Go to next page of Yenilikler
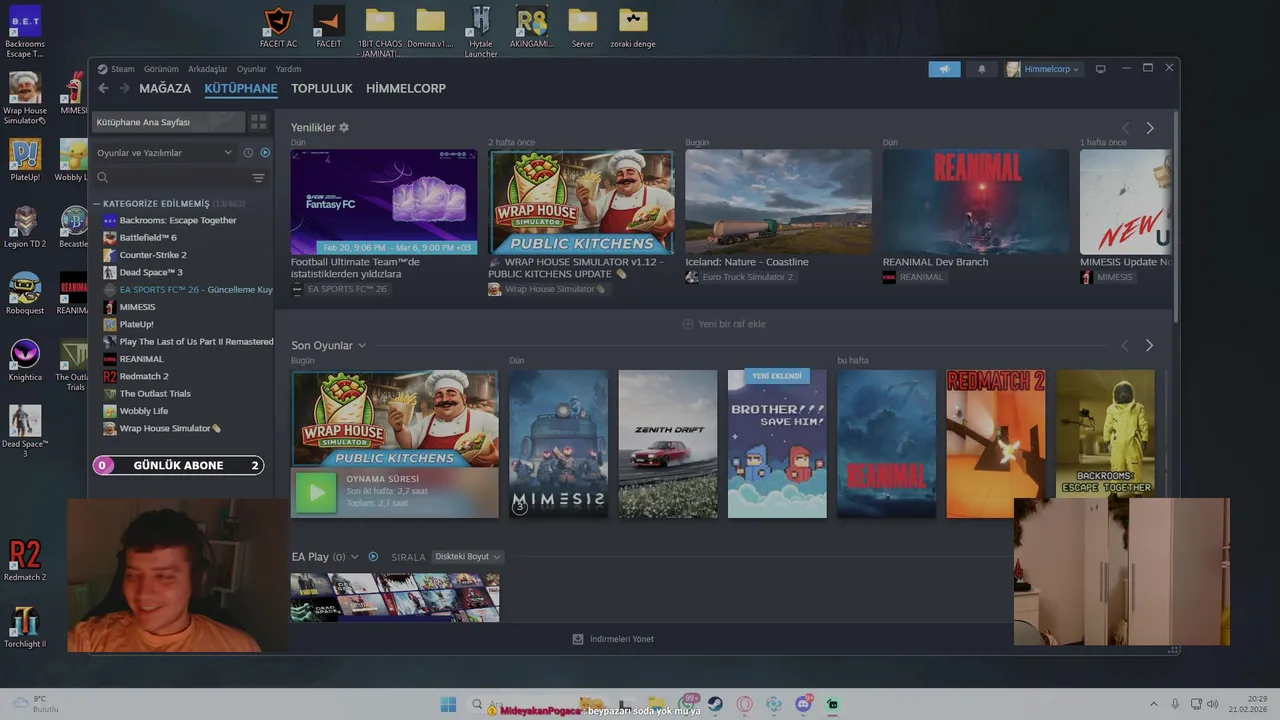Viewport: 1280px width, 720px height. (1150, 128)
